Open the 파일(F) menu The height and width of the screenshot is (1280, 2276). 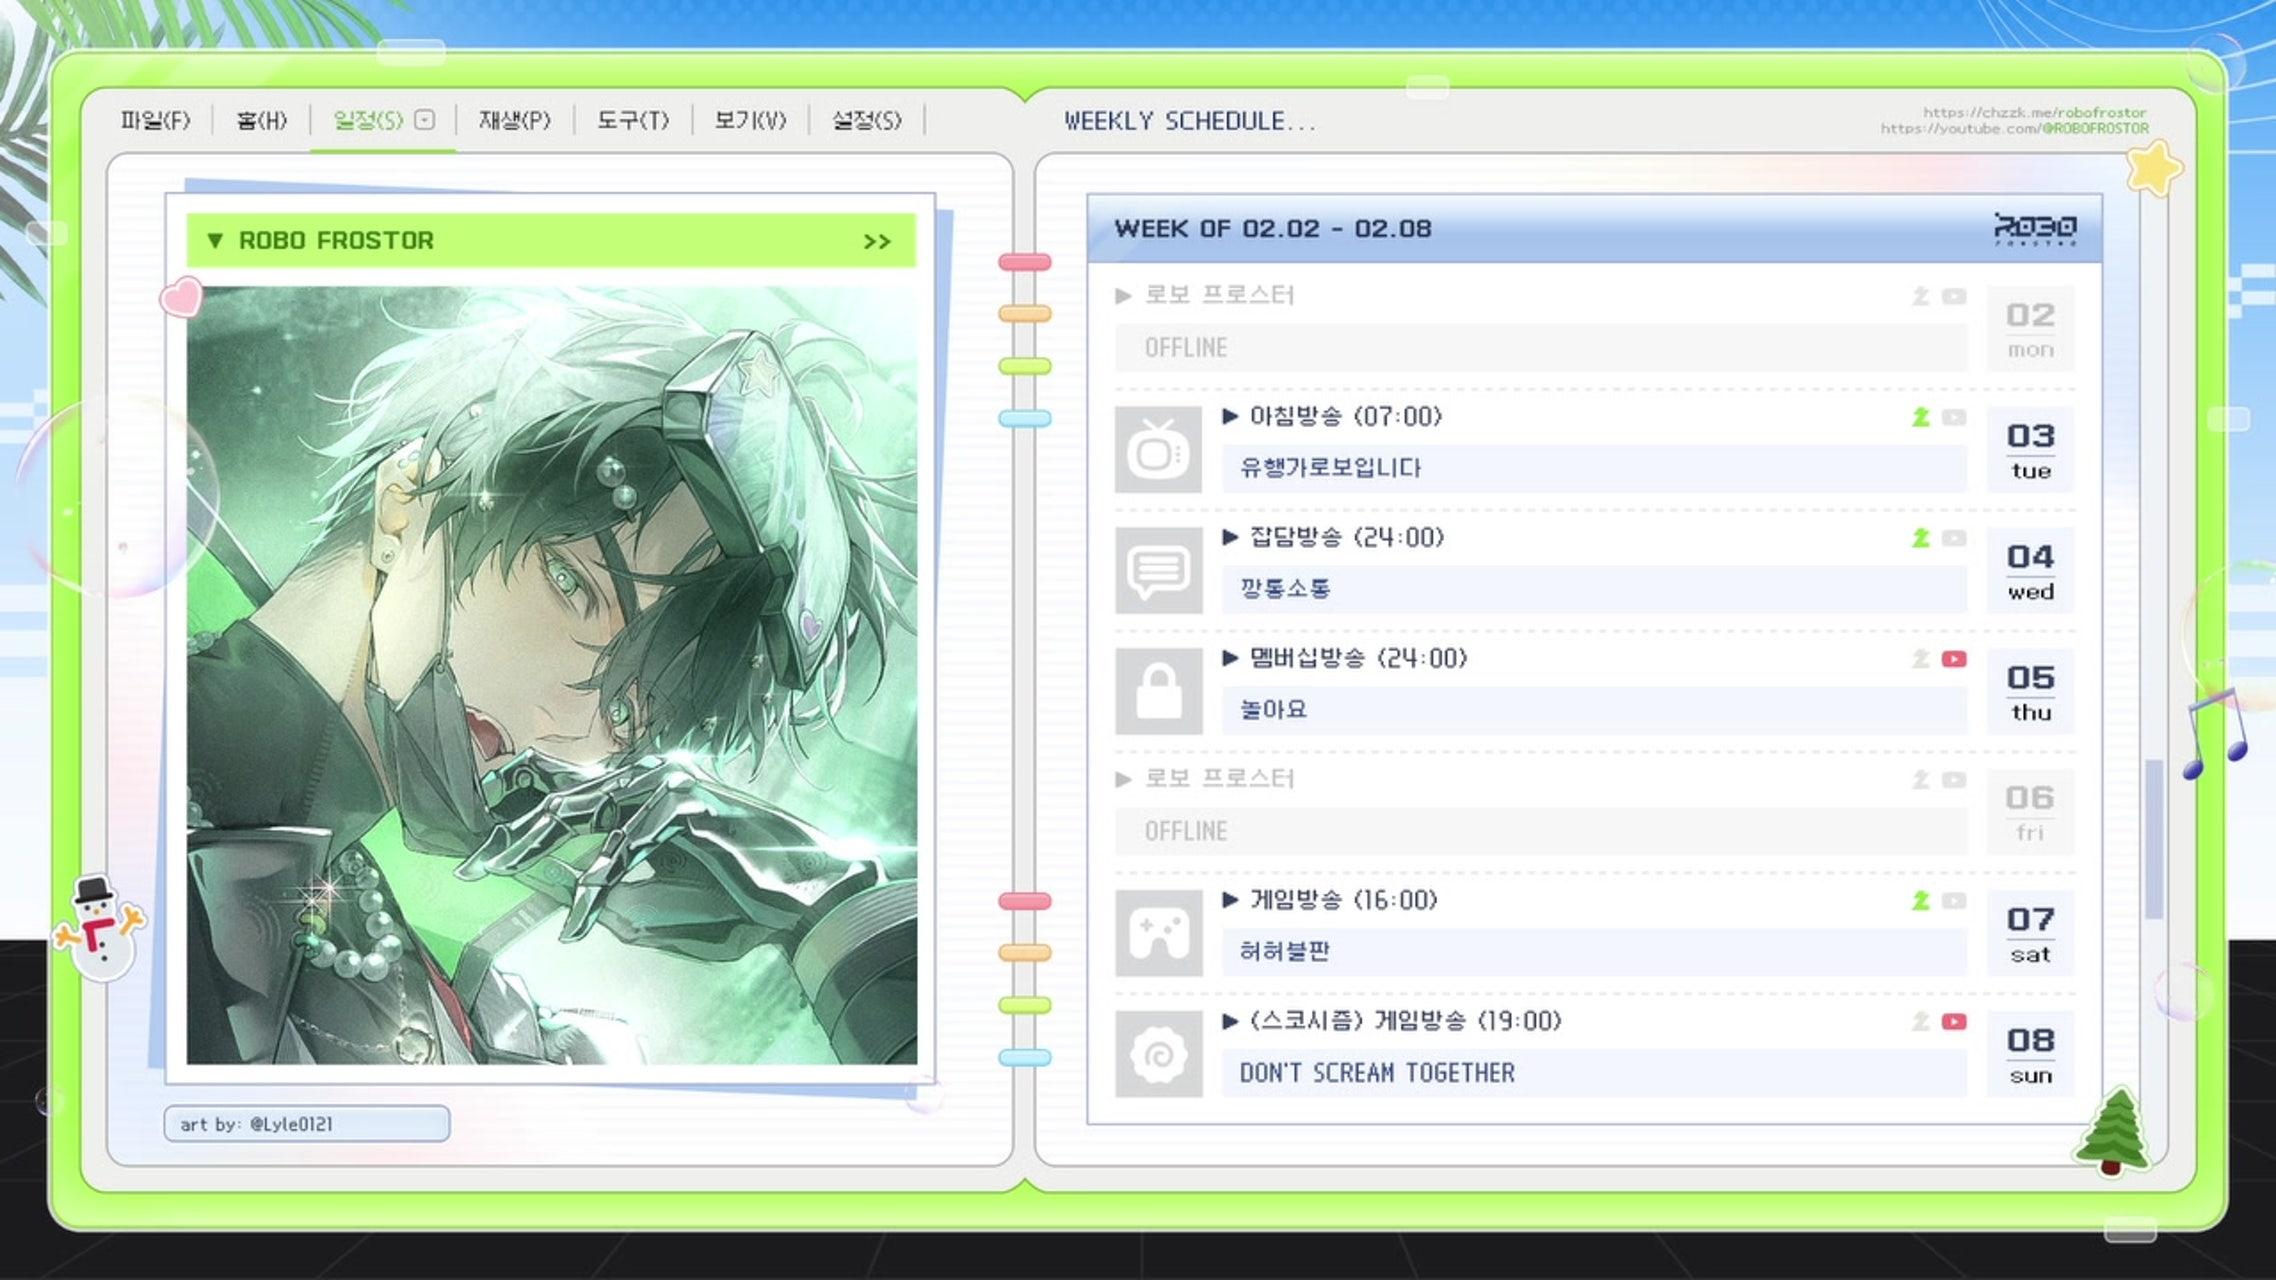pos(155,121)
